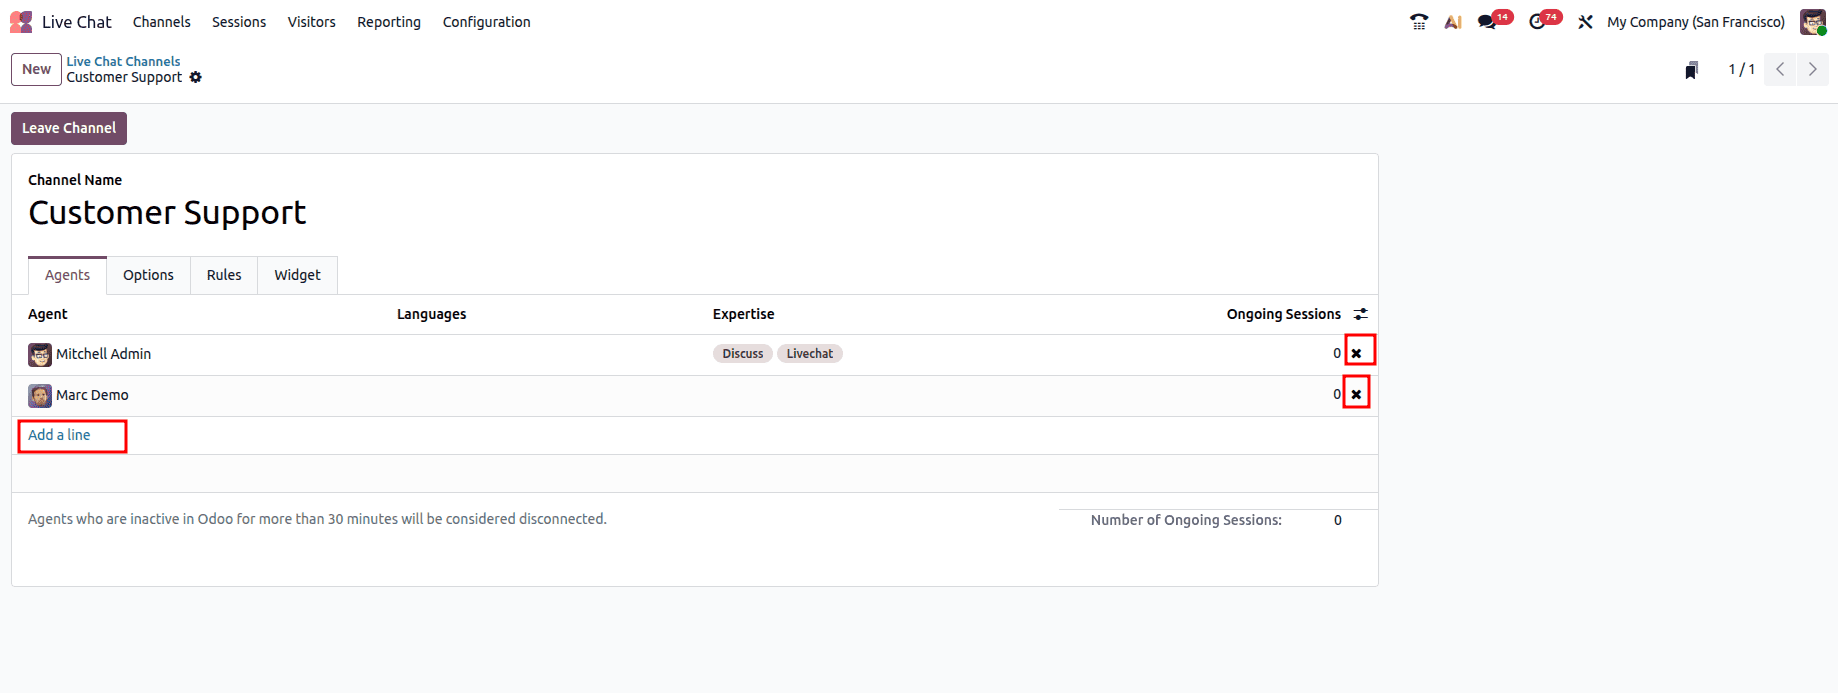Open the Reporting menu
Viewport: 1838px width, 693px height.
tap(389, 22)
